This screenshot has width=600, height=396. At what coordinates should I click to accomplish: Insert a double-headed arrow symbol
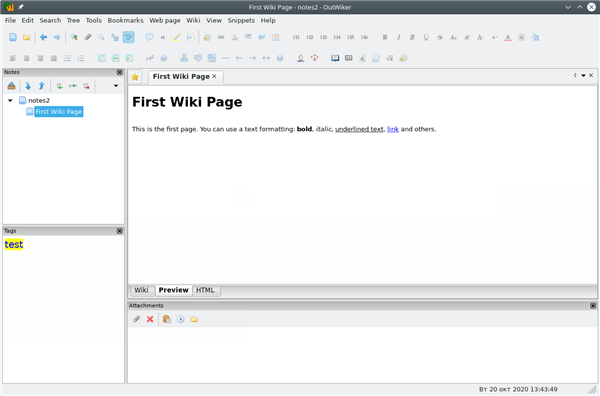point(266,58)
